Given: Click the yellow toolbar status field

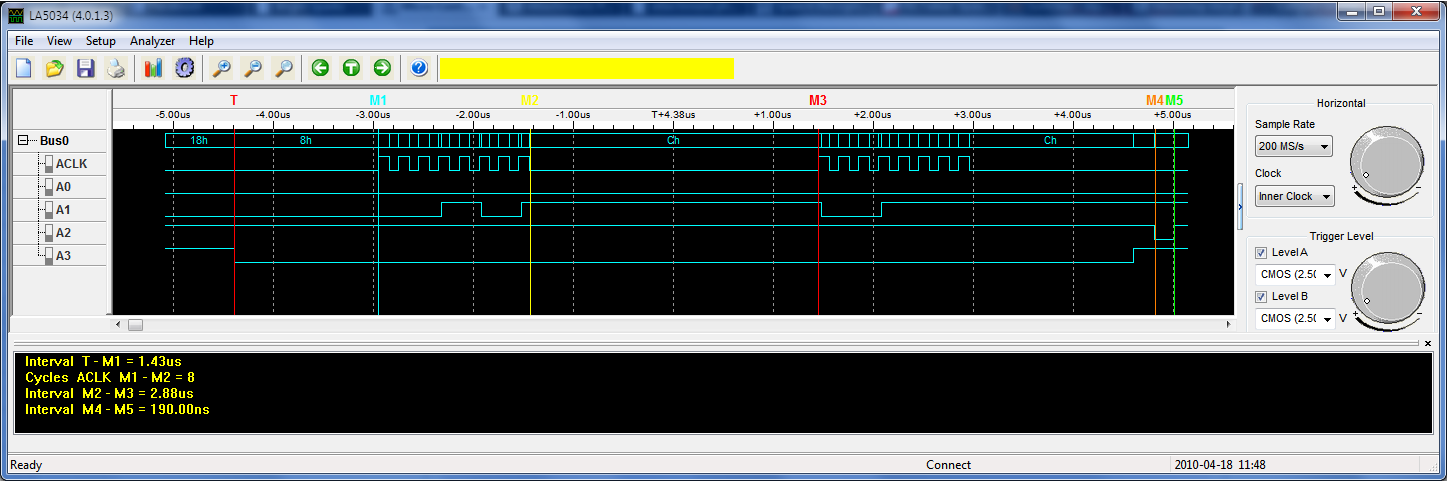Looking at the screenshot, I should point(586,68).
